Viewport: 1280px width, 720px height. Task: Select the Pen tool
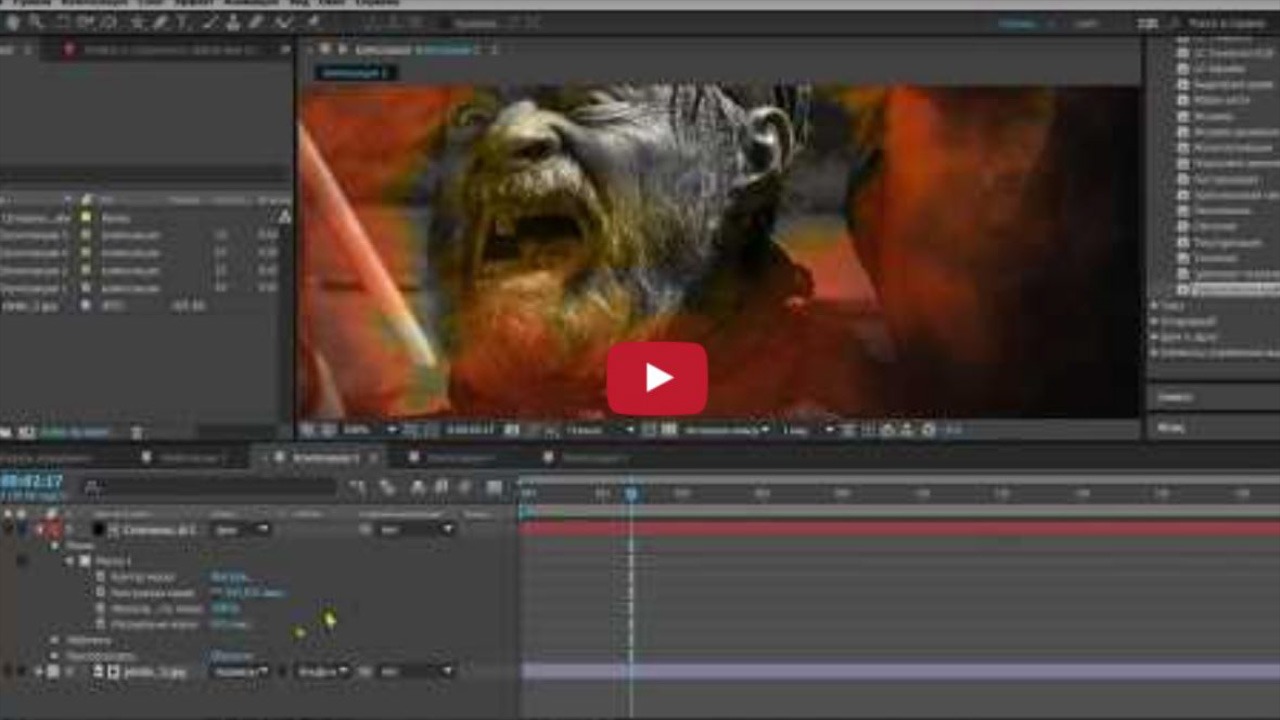tap(161, 21)
